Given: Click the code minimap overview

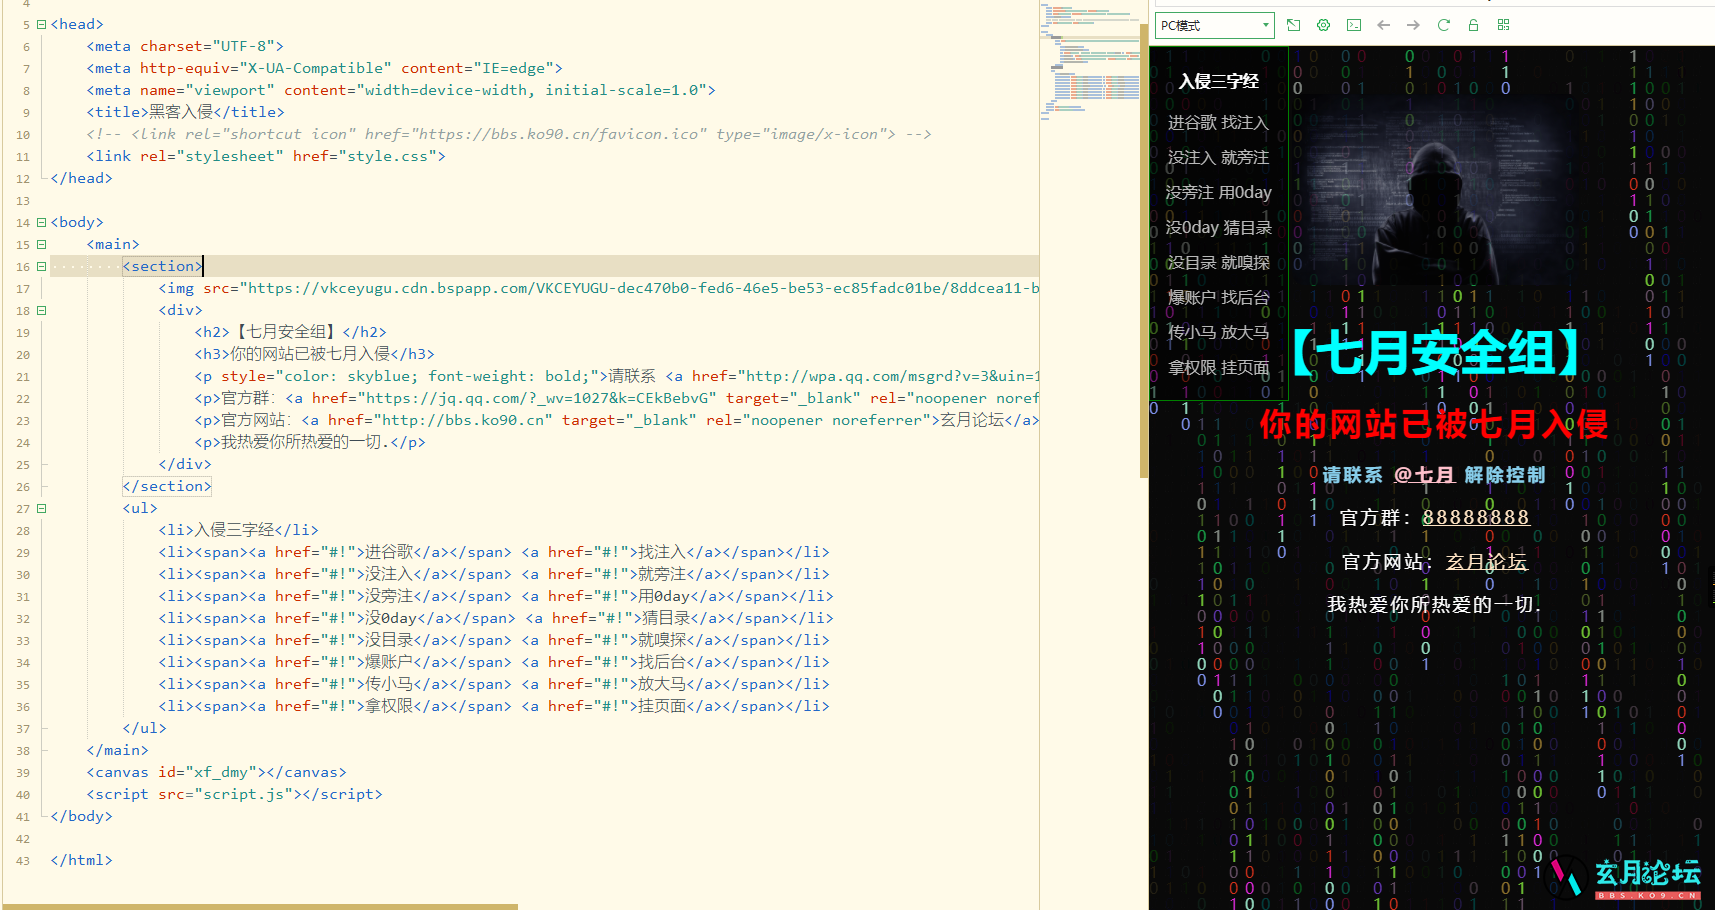Looking at the screenshot, I should 1090,60.
